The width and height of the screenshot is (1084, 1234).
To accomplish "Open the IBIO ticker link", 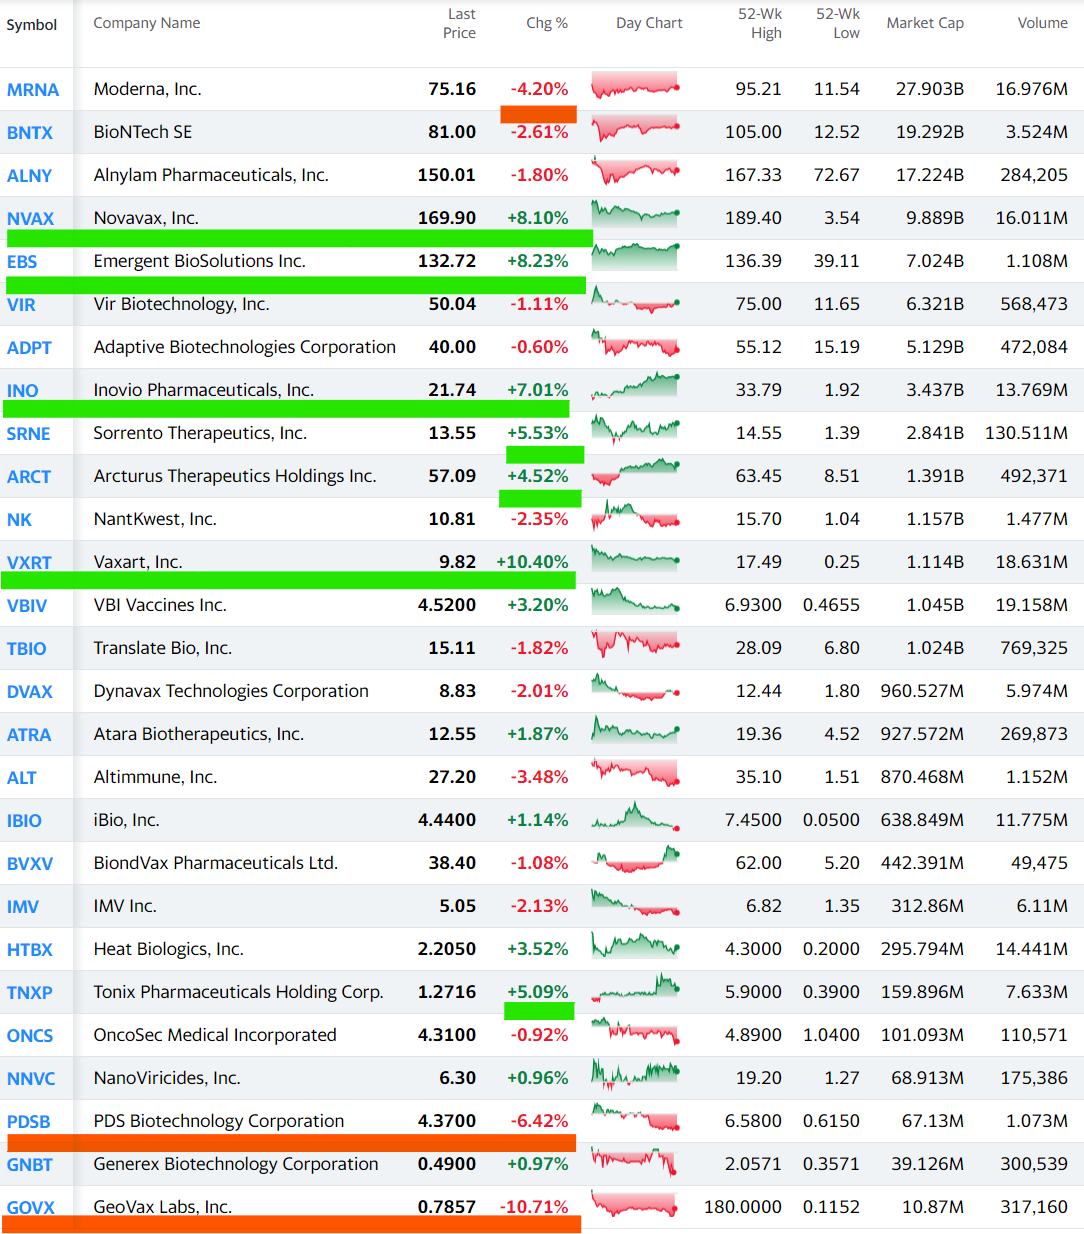I will click(24, 821).
